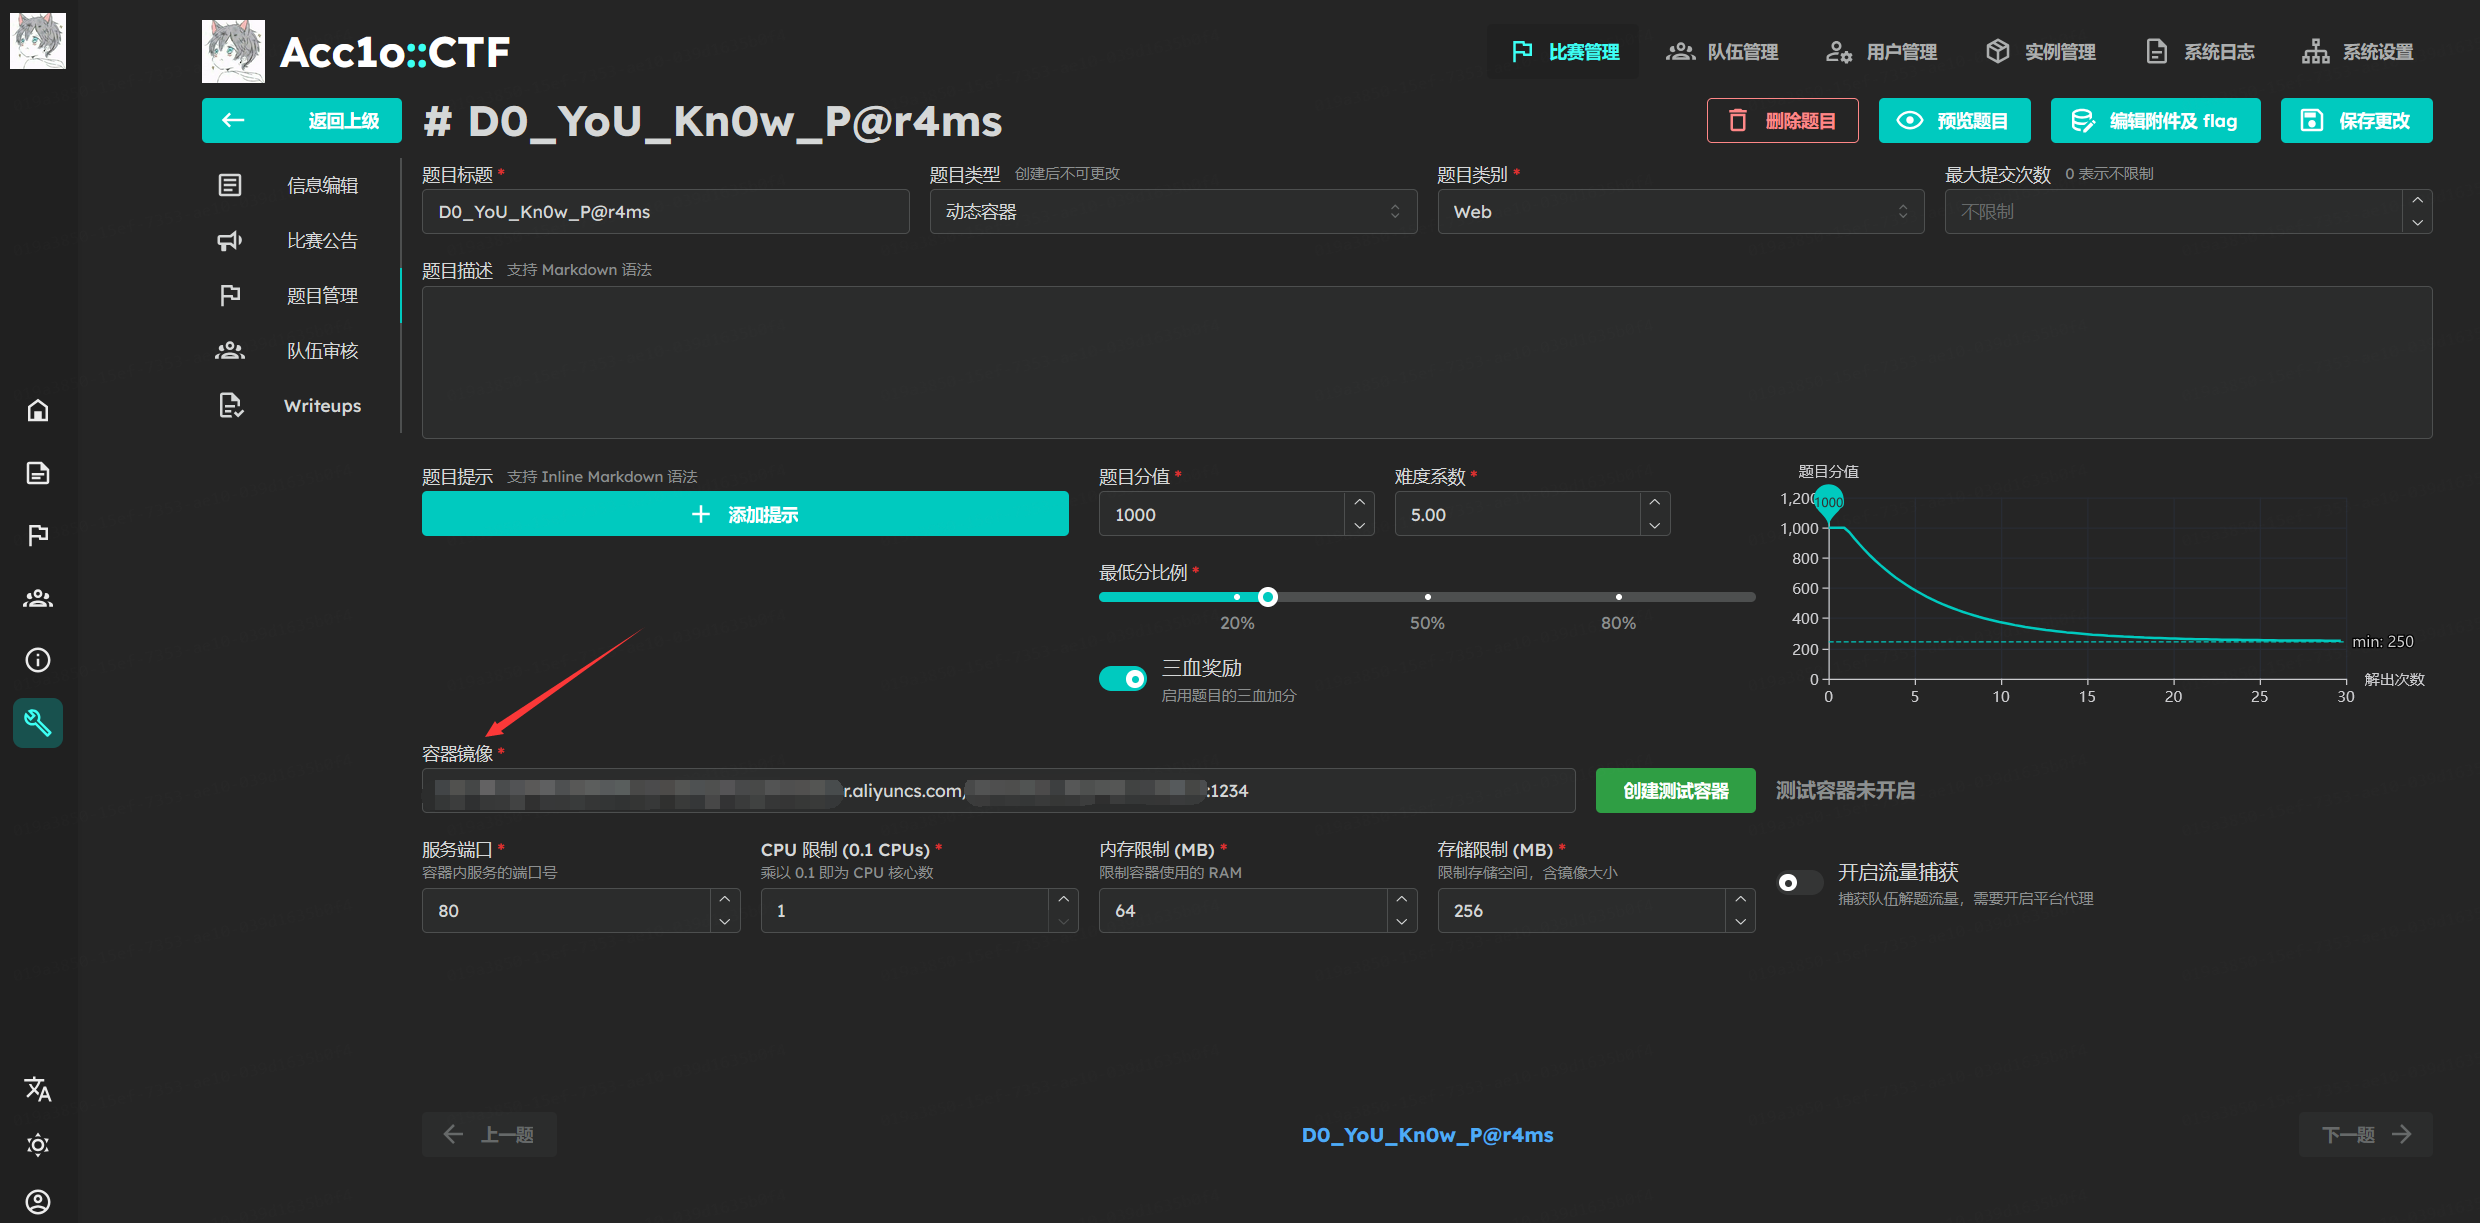Select 队伍审核 in side menu
Image resolution: width=2480 pixels, height=1223 pixels.
click(321, 351)
